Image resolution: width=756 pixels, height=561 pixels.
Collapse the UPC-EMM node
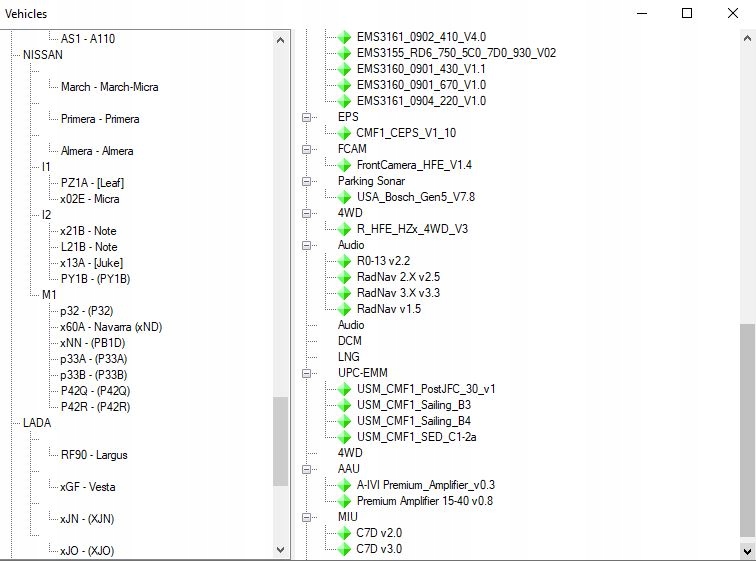[306, 373]
